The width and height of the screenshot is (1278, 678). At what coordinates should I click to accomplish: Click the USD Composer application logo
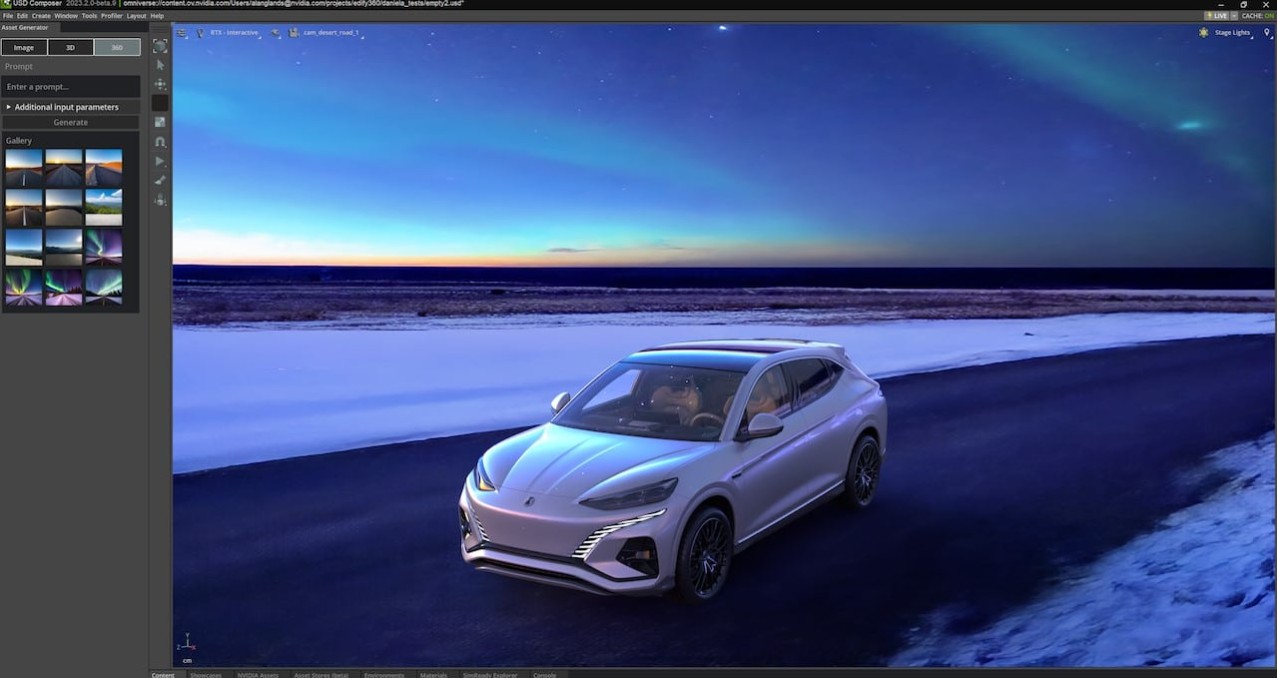[6, 4]
